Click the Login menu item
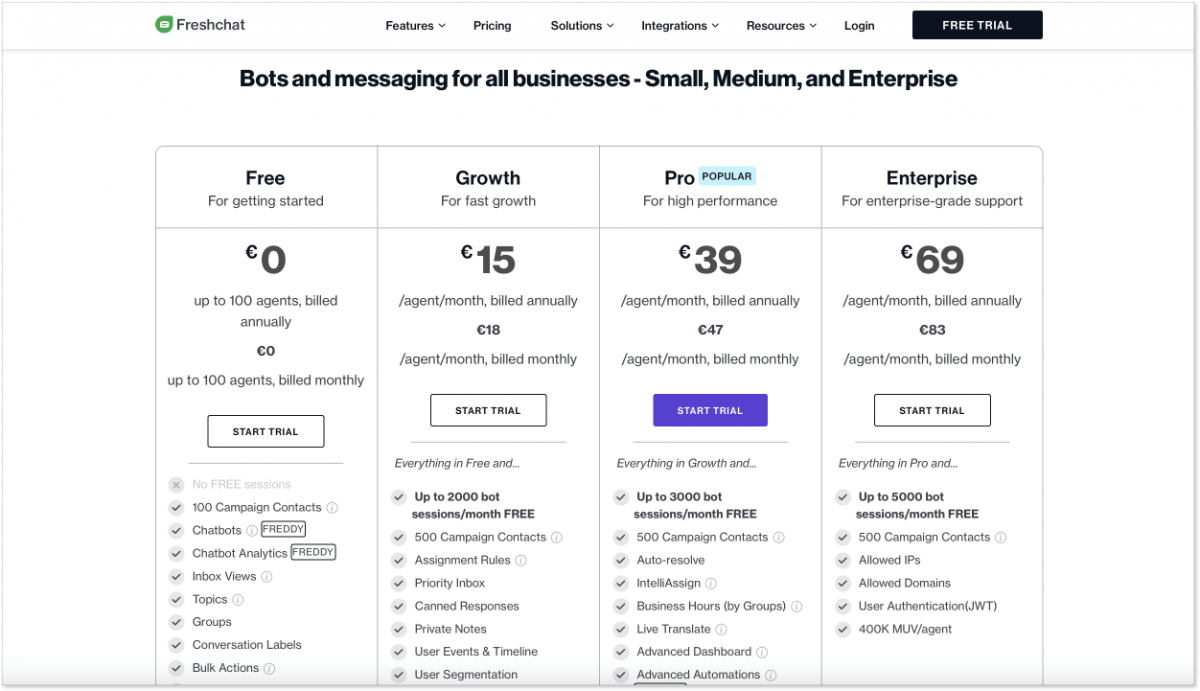Screen dimensions: 1200x691 point(859,25)
